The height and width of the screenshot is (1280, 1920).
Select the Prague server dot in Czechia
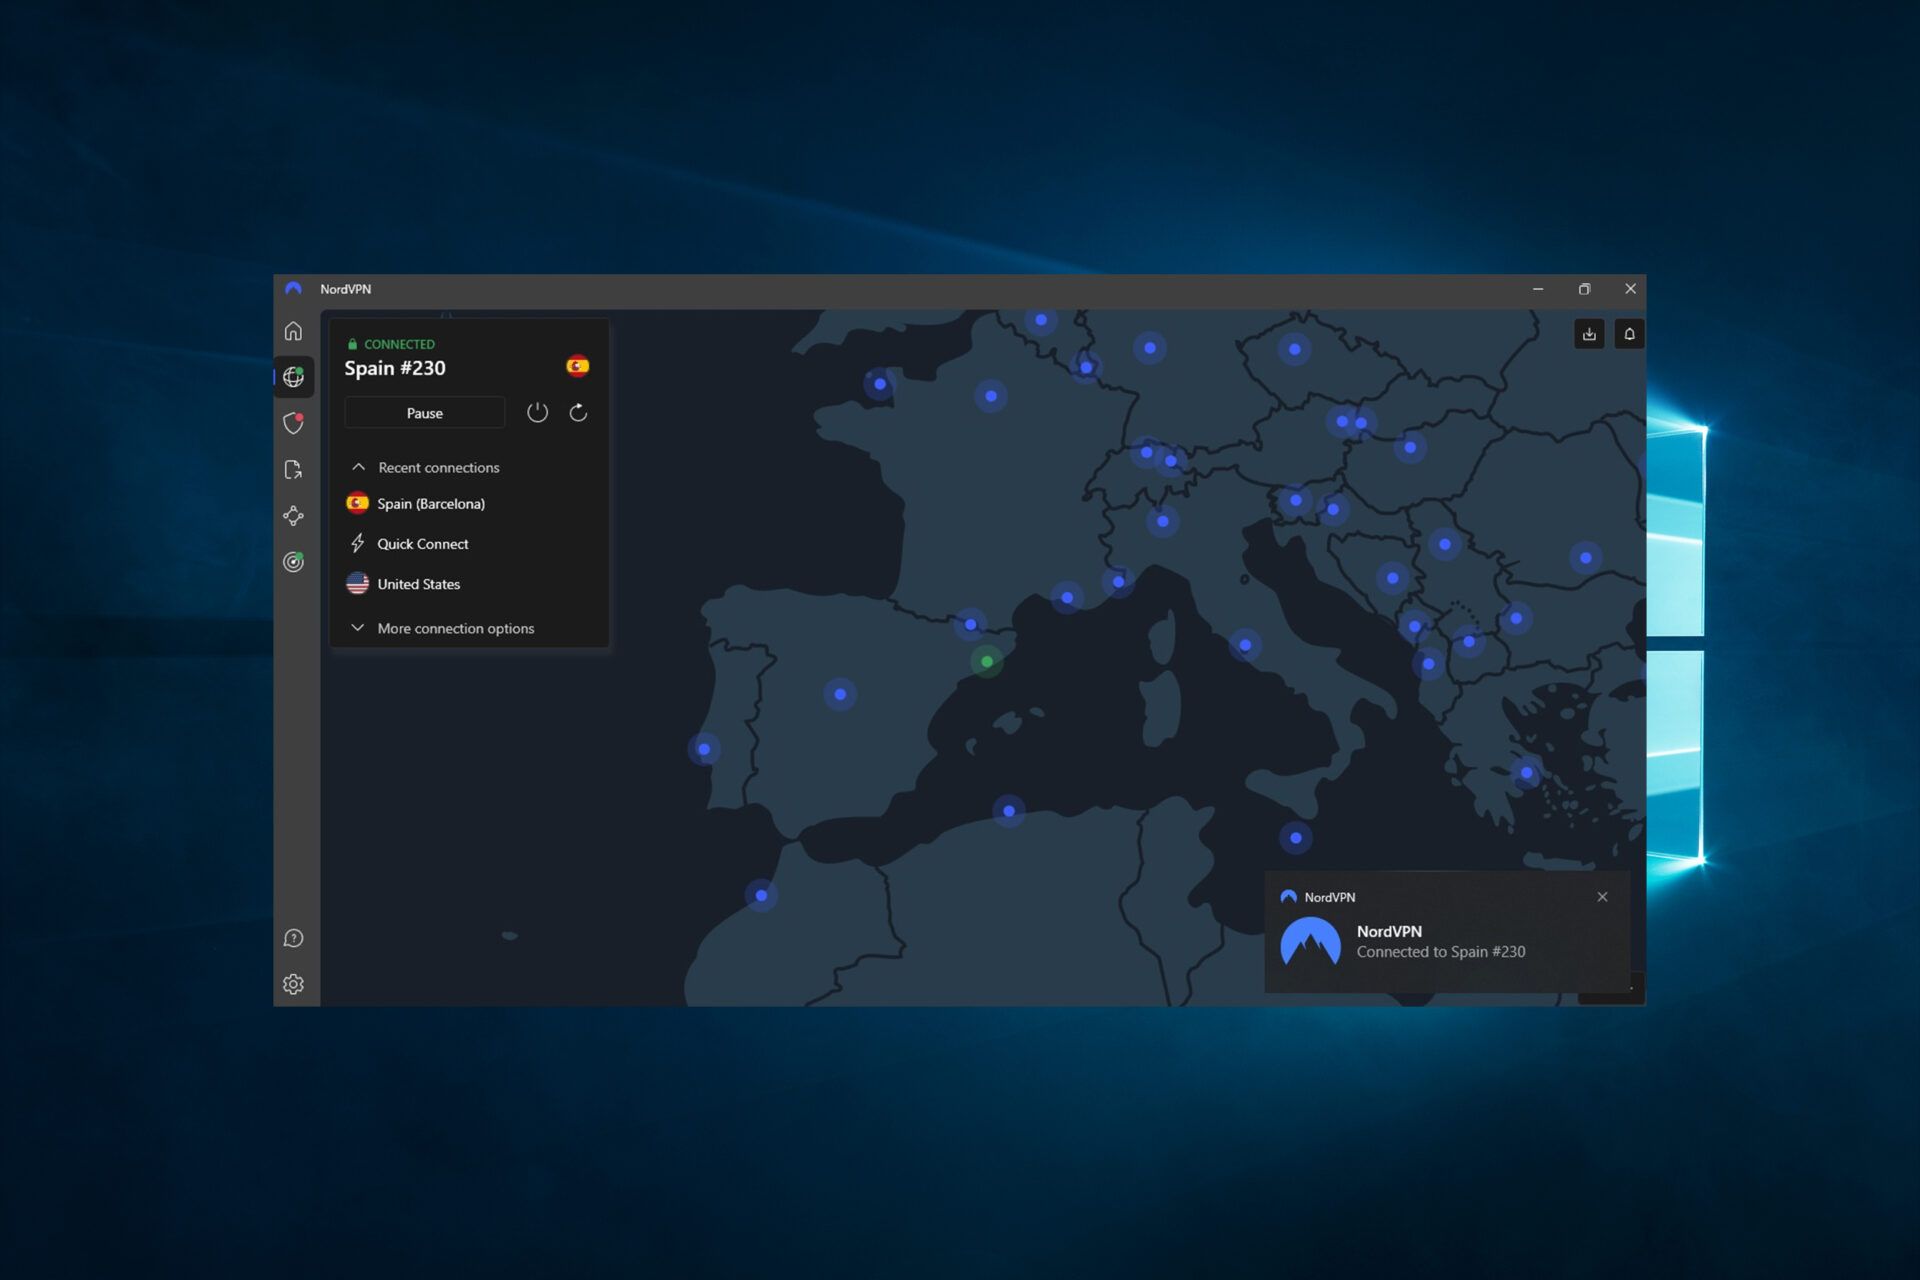[1295, 349]
